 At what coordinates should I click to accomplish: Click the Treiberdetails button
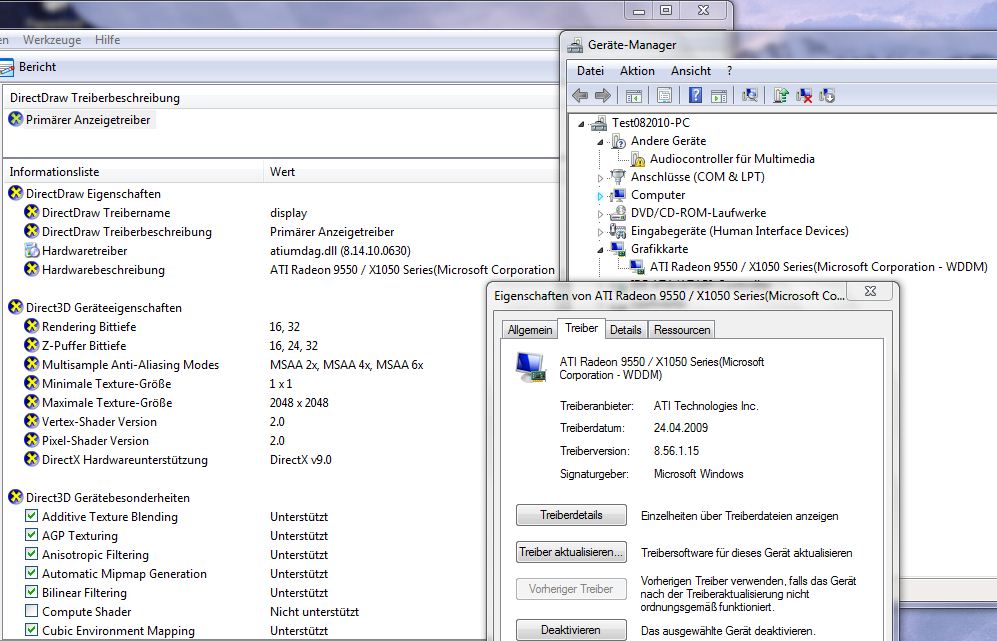click(x=571, y=515)
